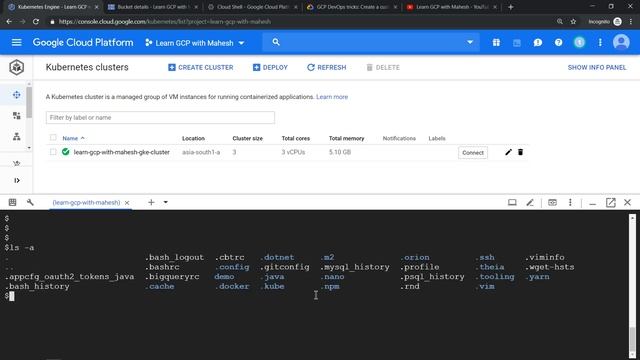
Task: Check the learn-gcp-with-mahesh-gke-cluster row checkbox
Action: [x=53, y=152]
